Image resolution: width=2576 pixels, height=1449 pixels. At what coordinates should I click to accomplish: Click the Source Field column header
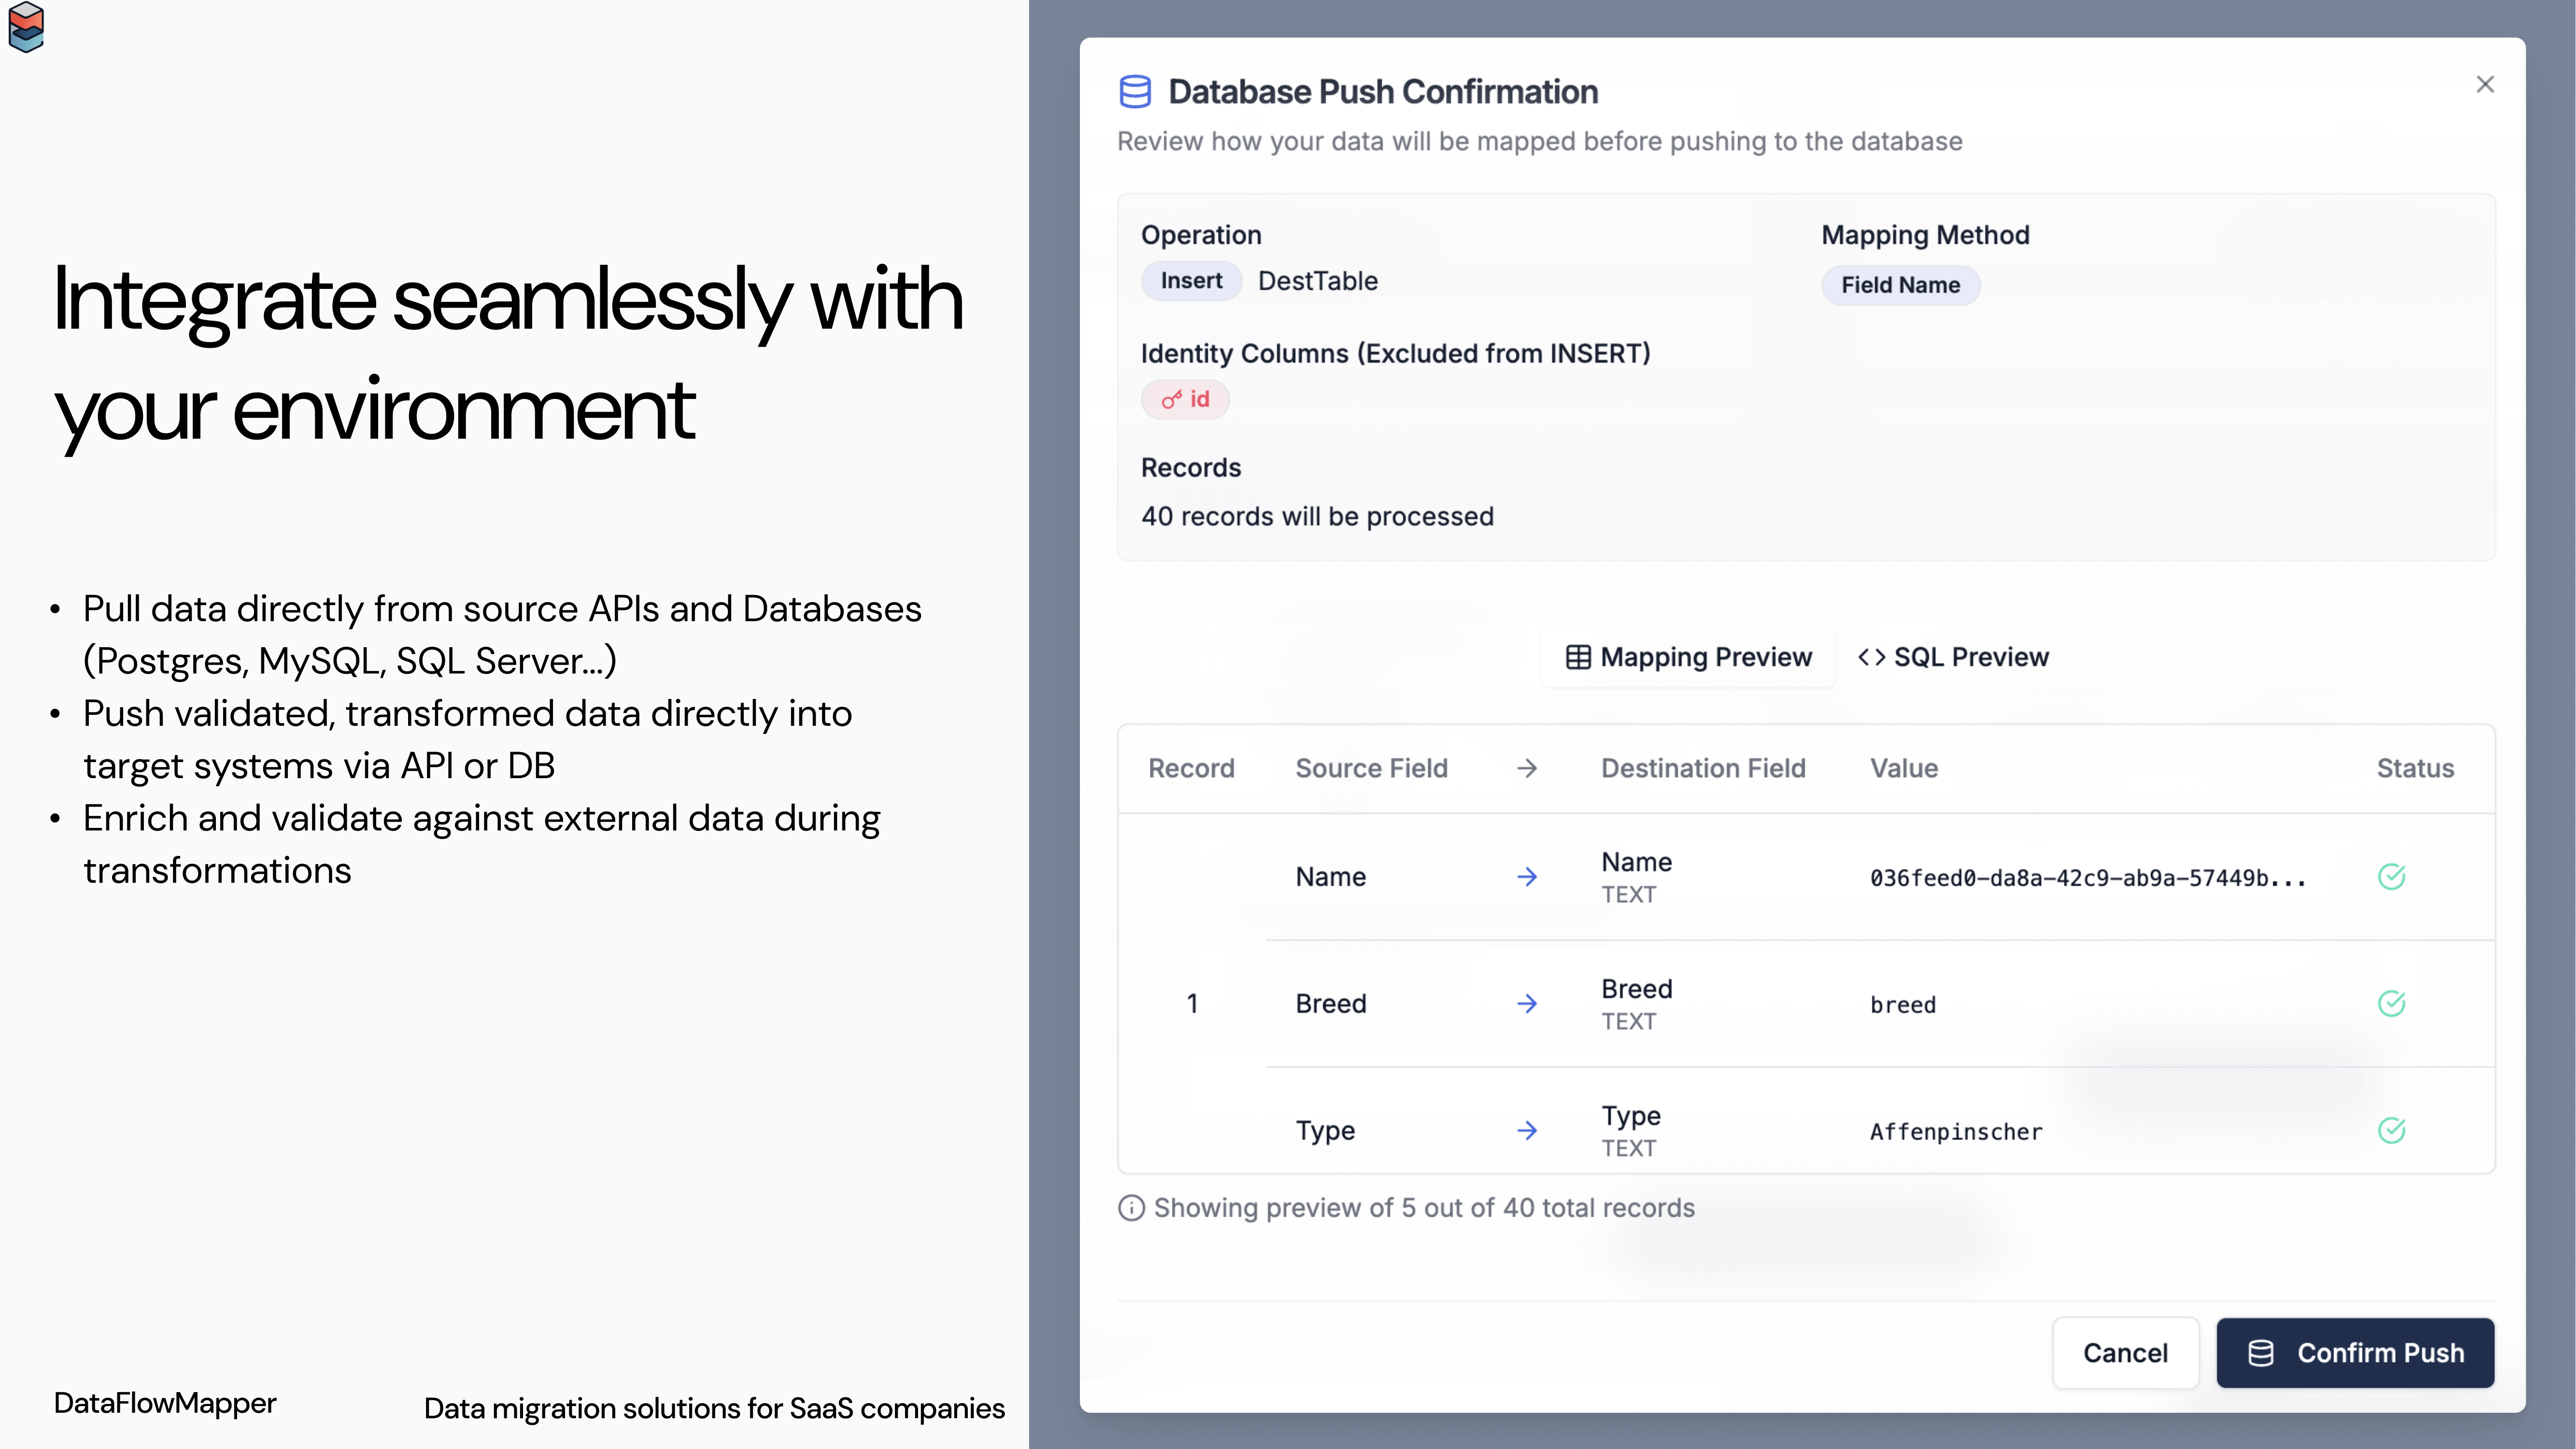click(1371, 768)
